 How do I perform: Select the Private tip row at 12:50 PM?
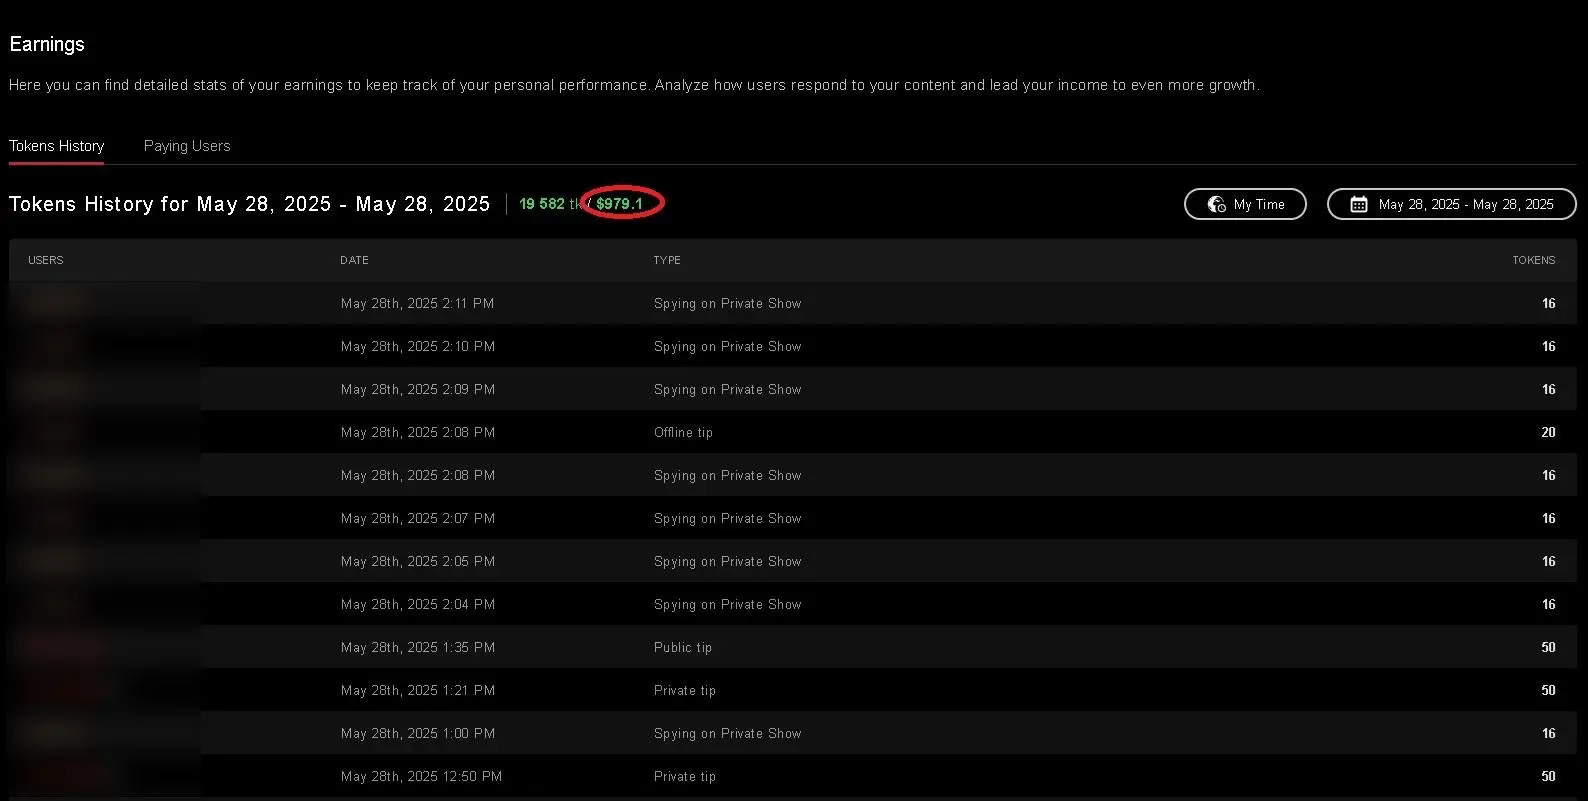coord(685,776)
